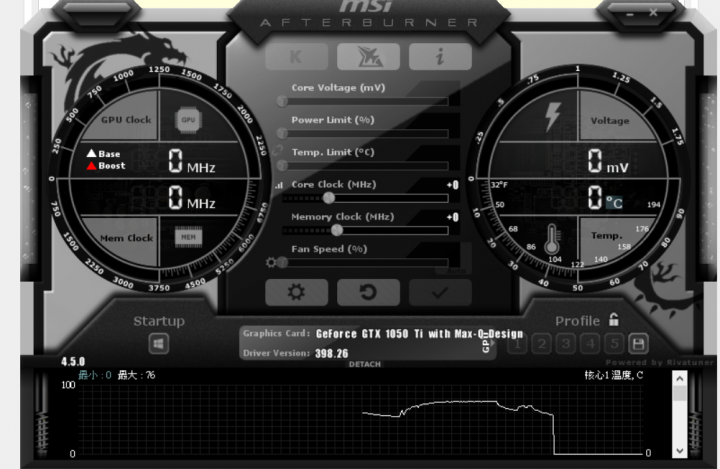Click the Power Limit slider handle
The image size is (720, 469).
pyautogui.click(x=282, y=134)
